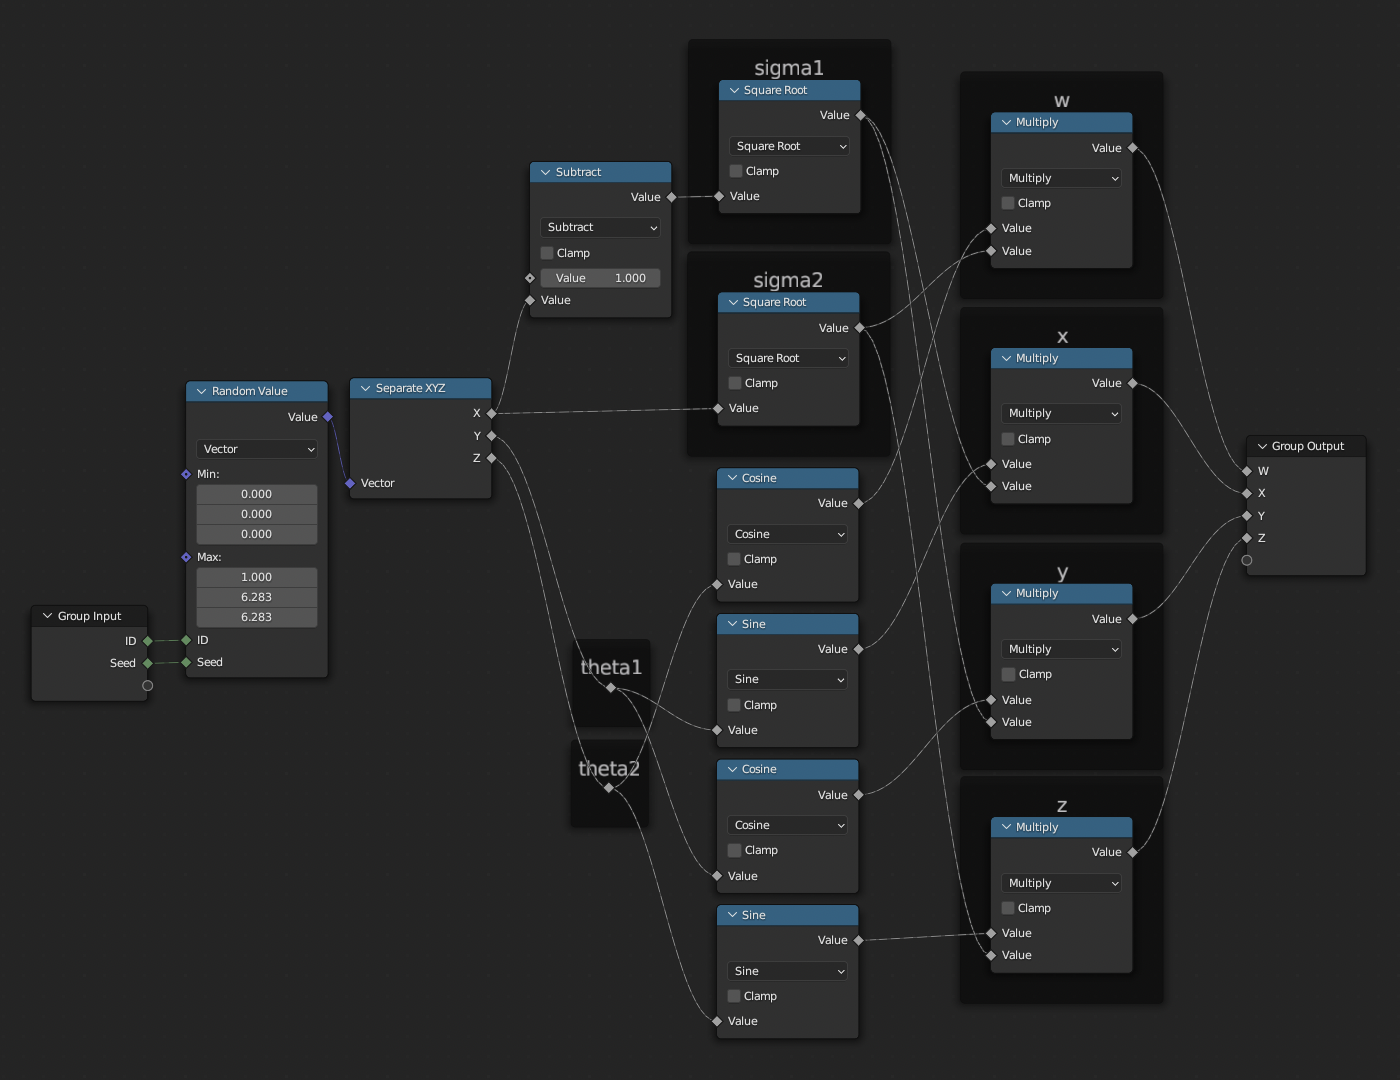The height and width of the screenshot is (1080, 1400).
Task: Click the Seed output socket on Group Input
Action: pyautogui.click(x=148, y=663)
